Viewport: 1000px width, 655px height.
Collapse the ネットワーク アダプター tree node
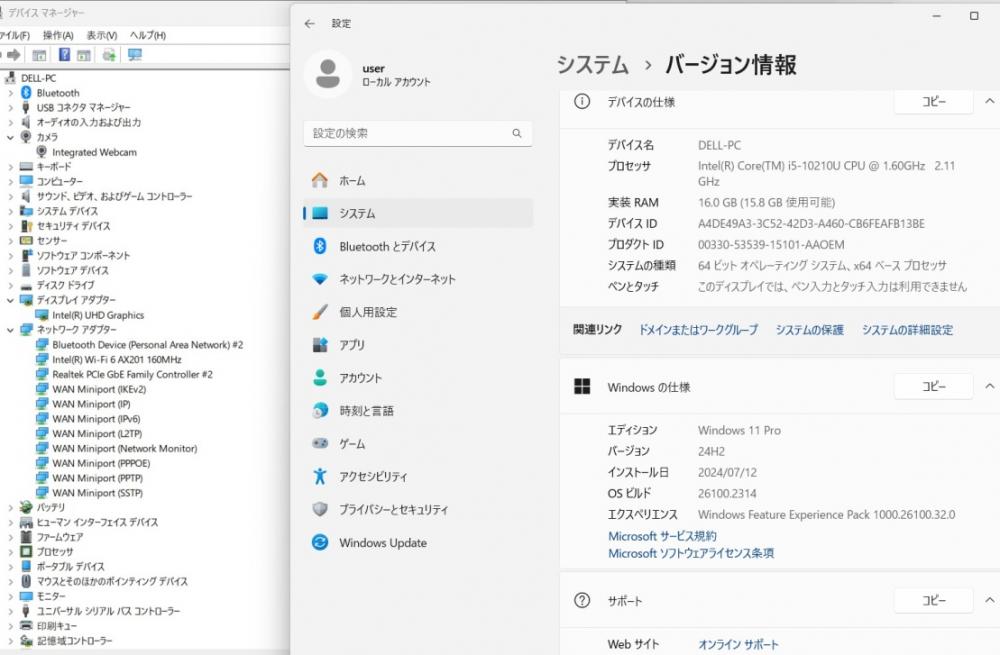10,330
